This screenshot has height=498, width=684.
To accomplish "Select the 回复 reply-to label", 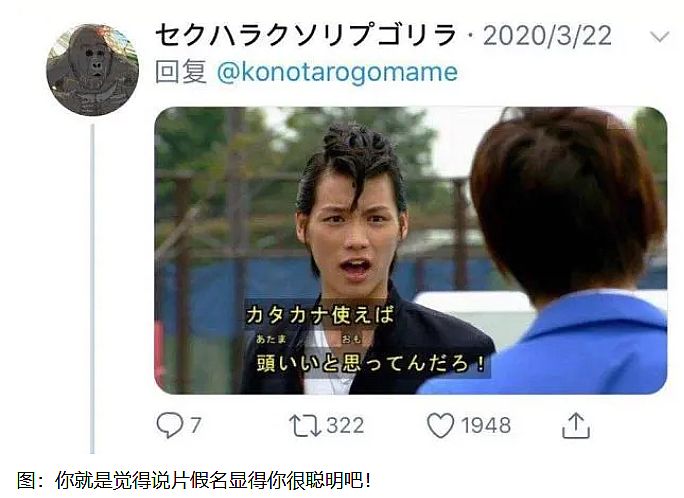I will [x=181, y=72].
